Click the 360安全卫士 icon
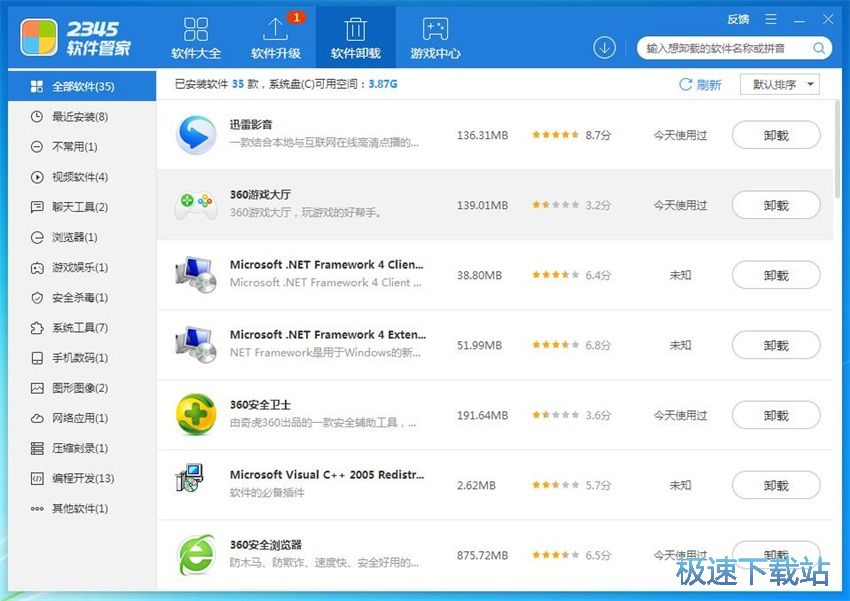The height and width of the screenshot is (601, 850). [196, 415]
